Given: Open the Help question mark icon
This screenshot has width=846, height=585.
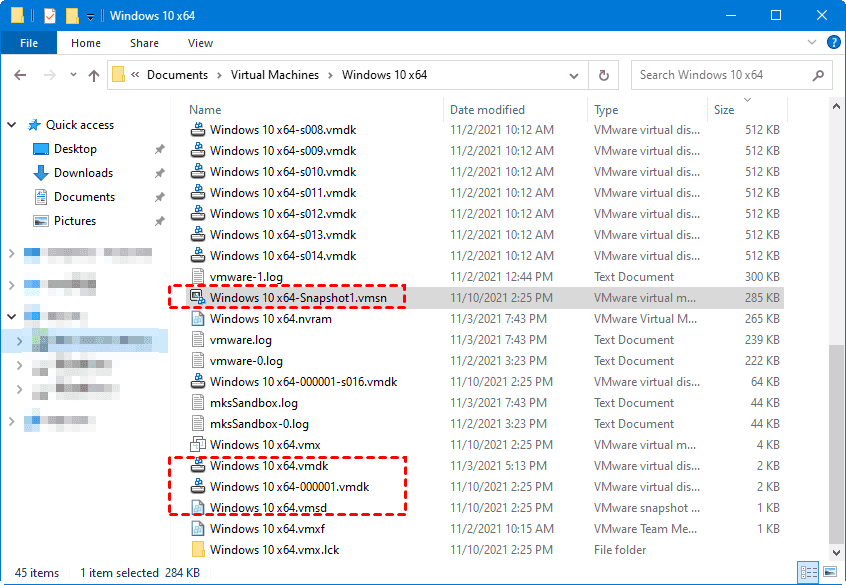Looking at the screenshot, I should (834, 42).
